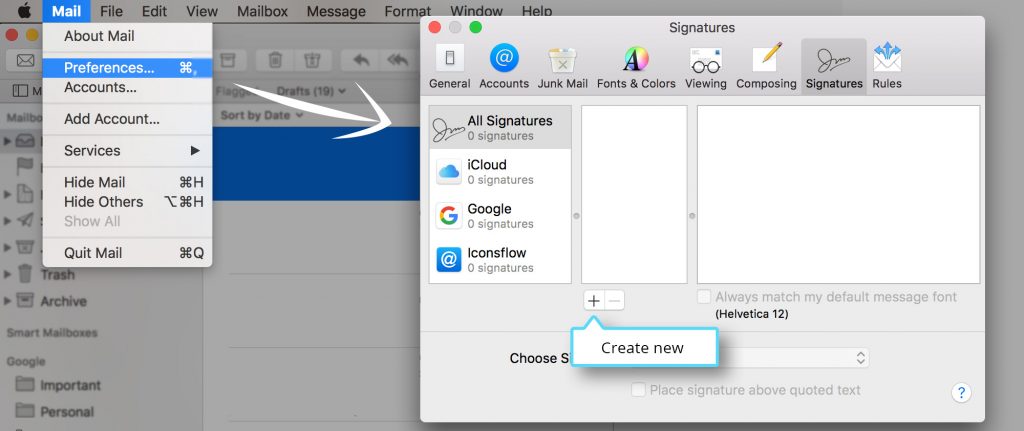The width and height of the screenshot is (1024, 431).
Task: Click the middle signature names list
Action: click(x=634, y=195)
